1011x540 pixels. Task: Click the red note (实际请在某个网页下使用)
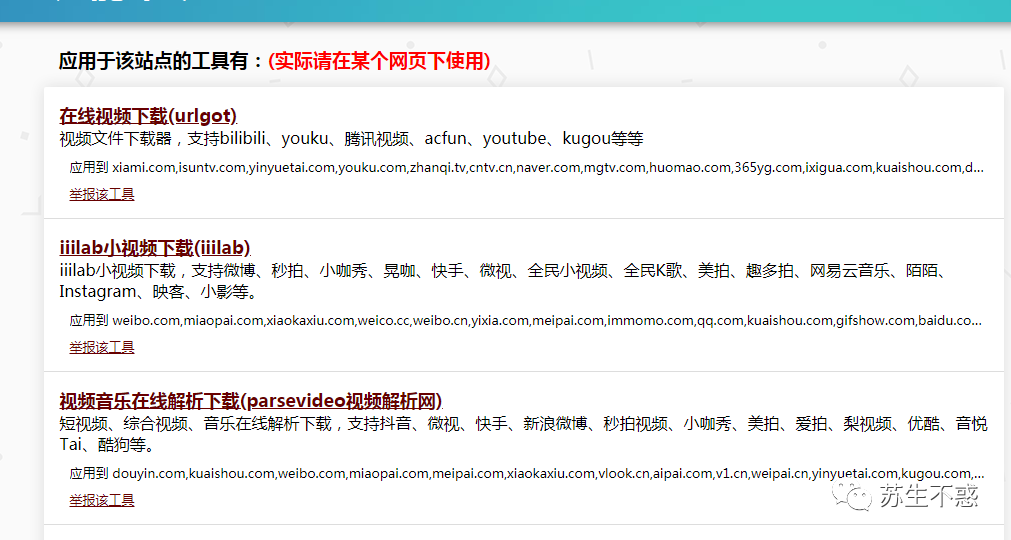click(380, 61)
